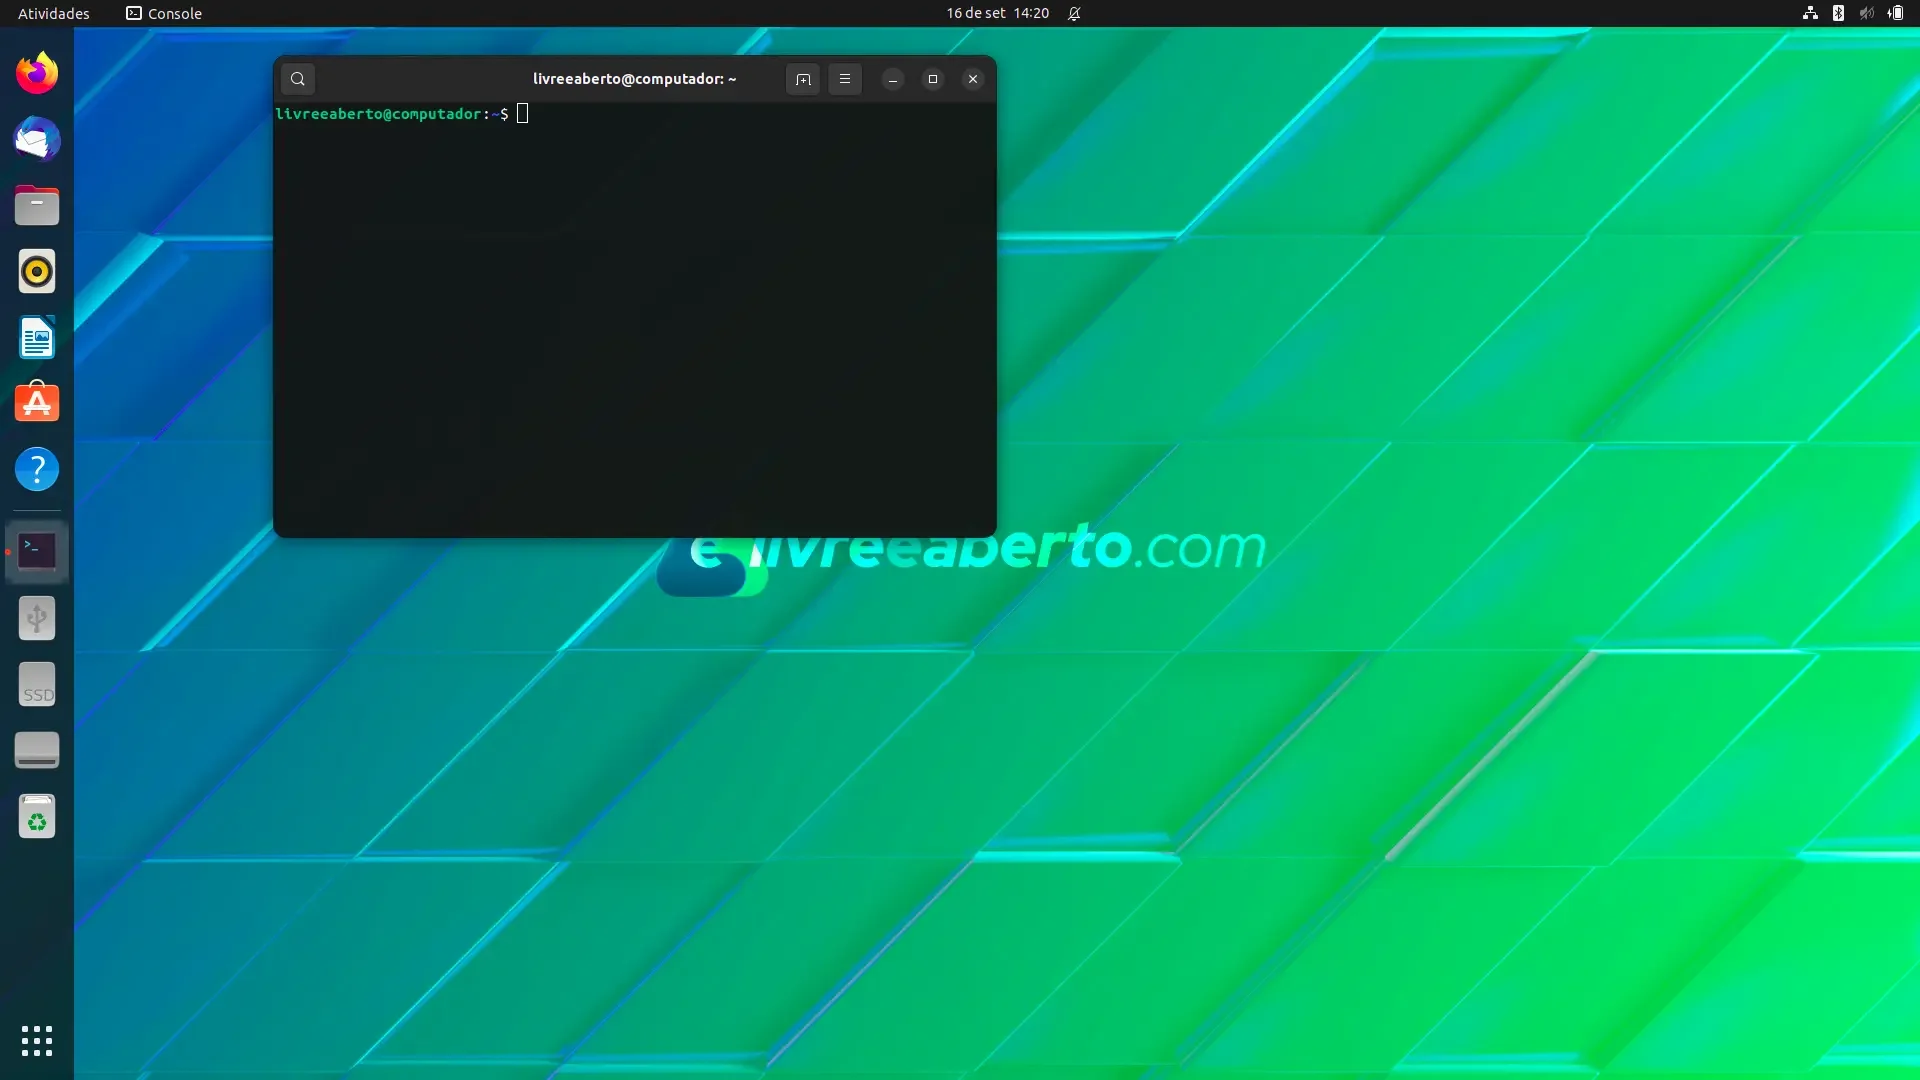Image resolution: width=1920 pixels, height=1080 pixels.
Task: Open the Trash in dock
Action: point(37,816)
